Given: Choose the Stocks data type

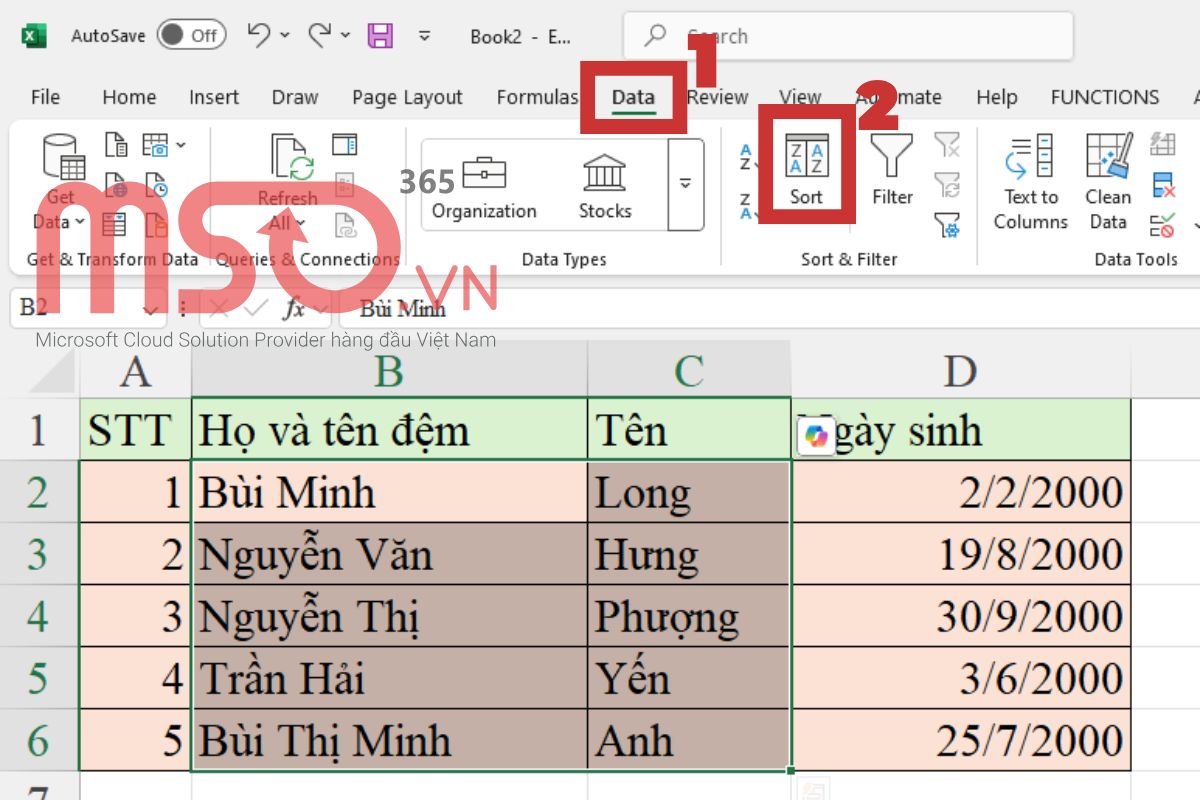Looking at the screenshot, I should coord(605,186).
